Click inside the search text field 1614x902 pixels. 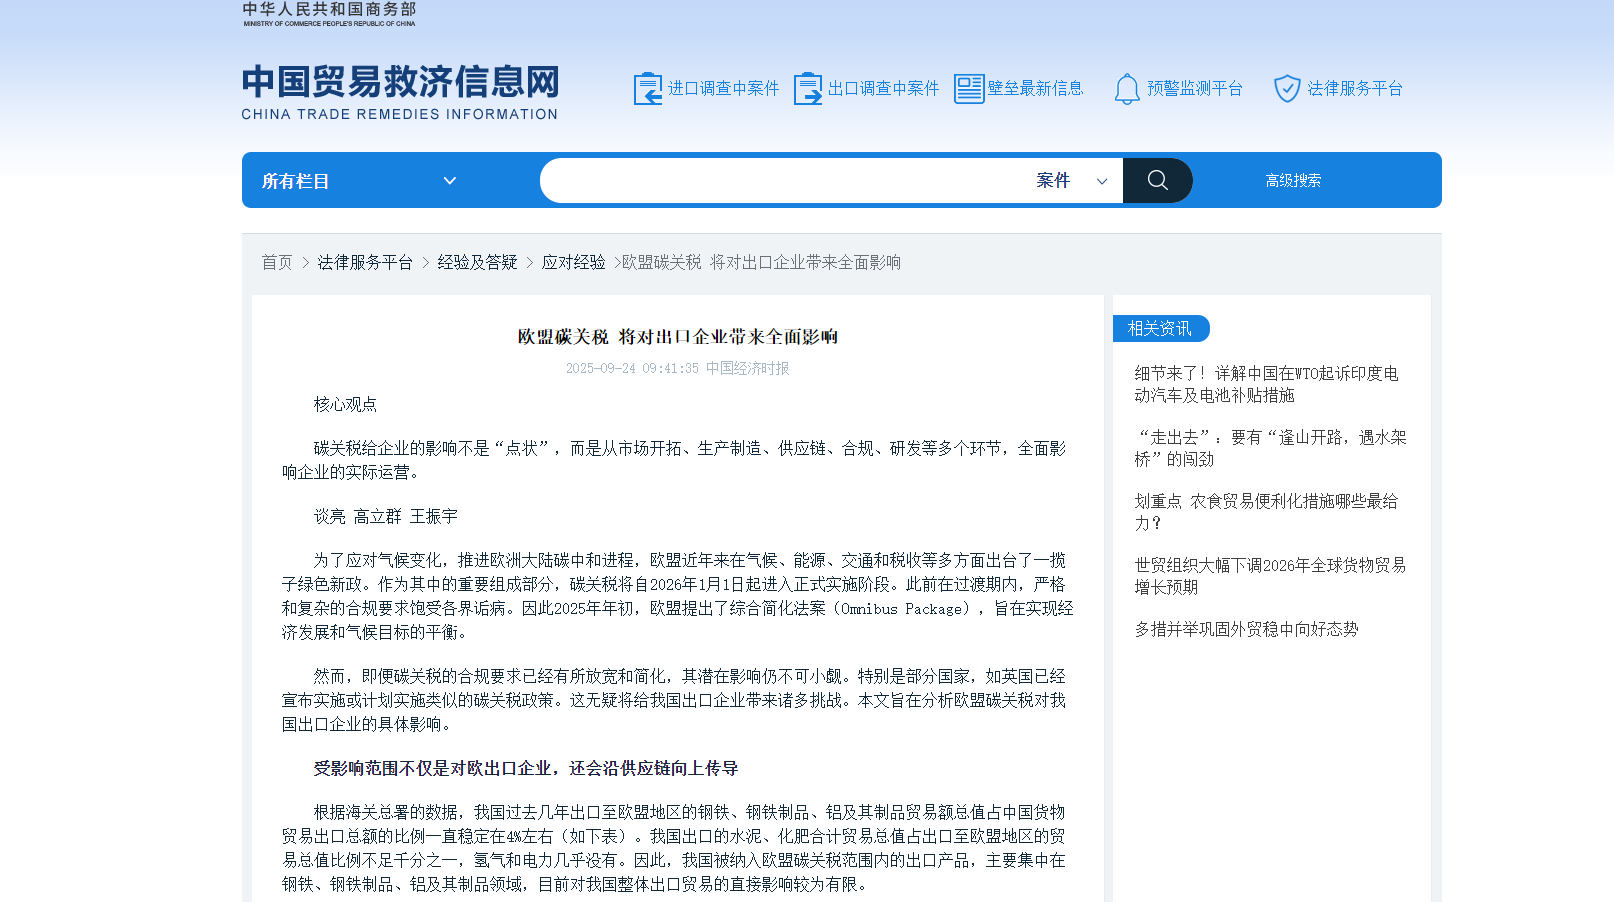(780, 181)
